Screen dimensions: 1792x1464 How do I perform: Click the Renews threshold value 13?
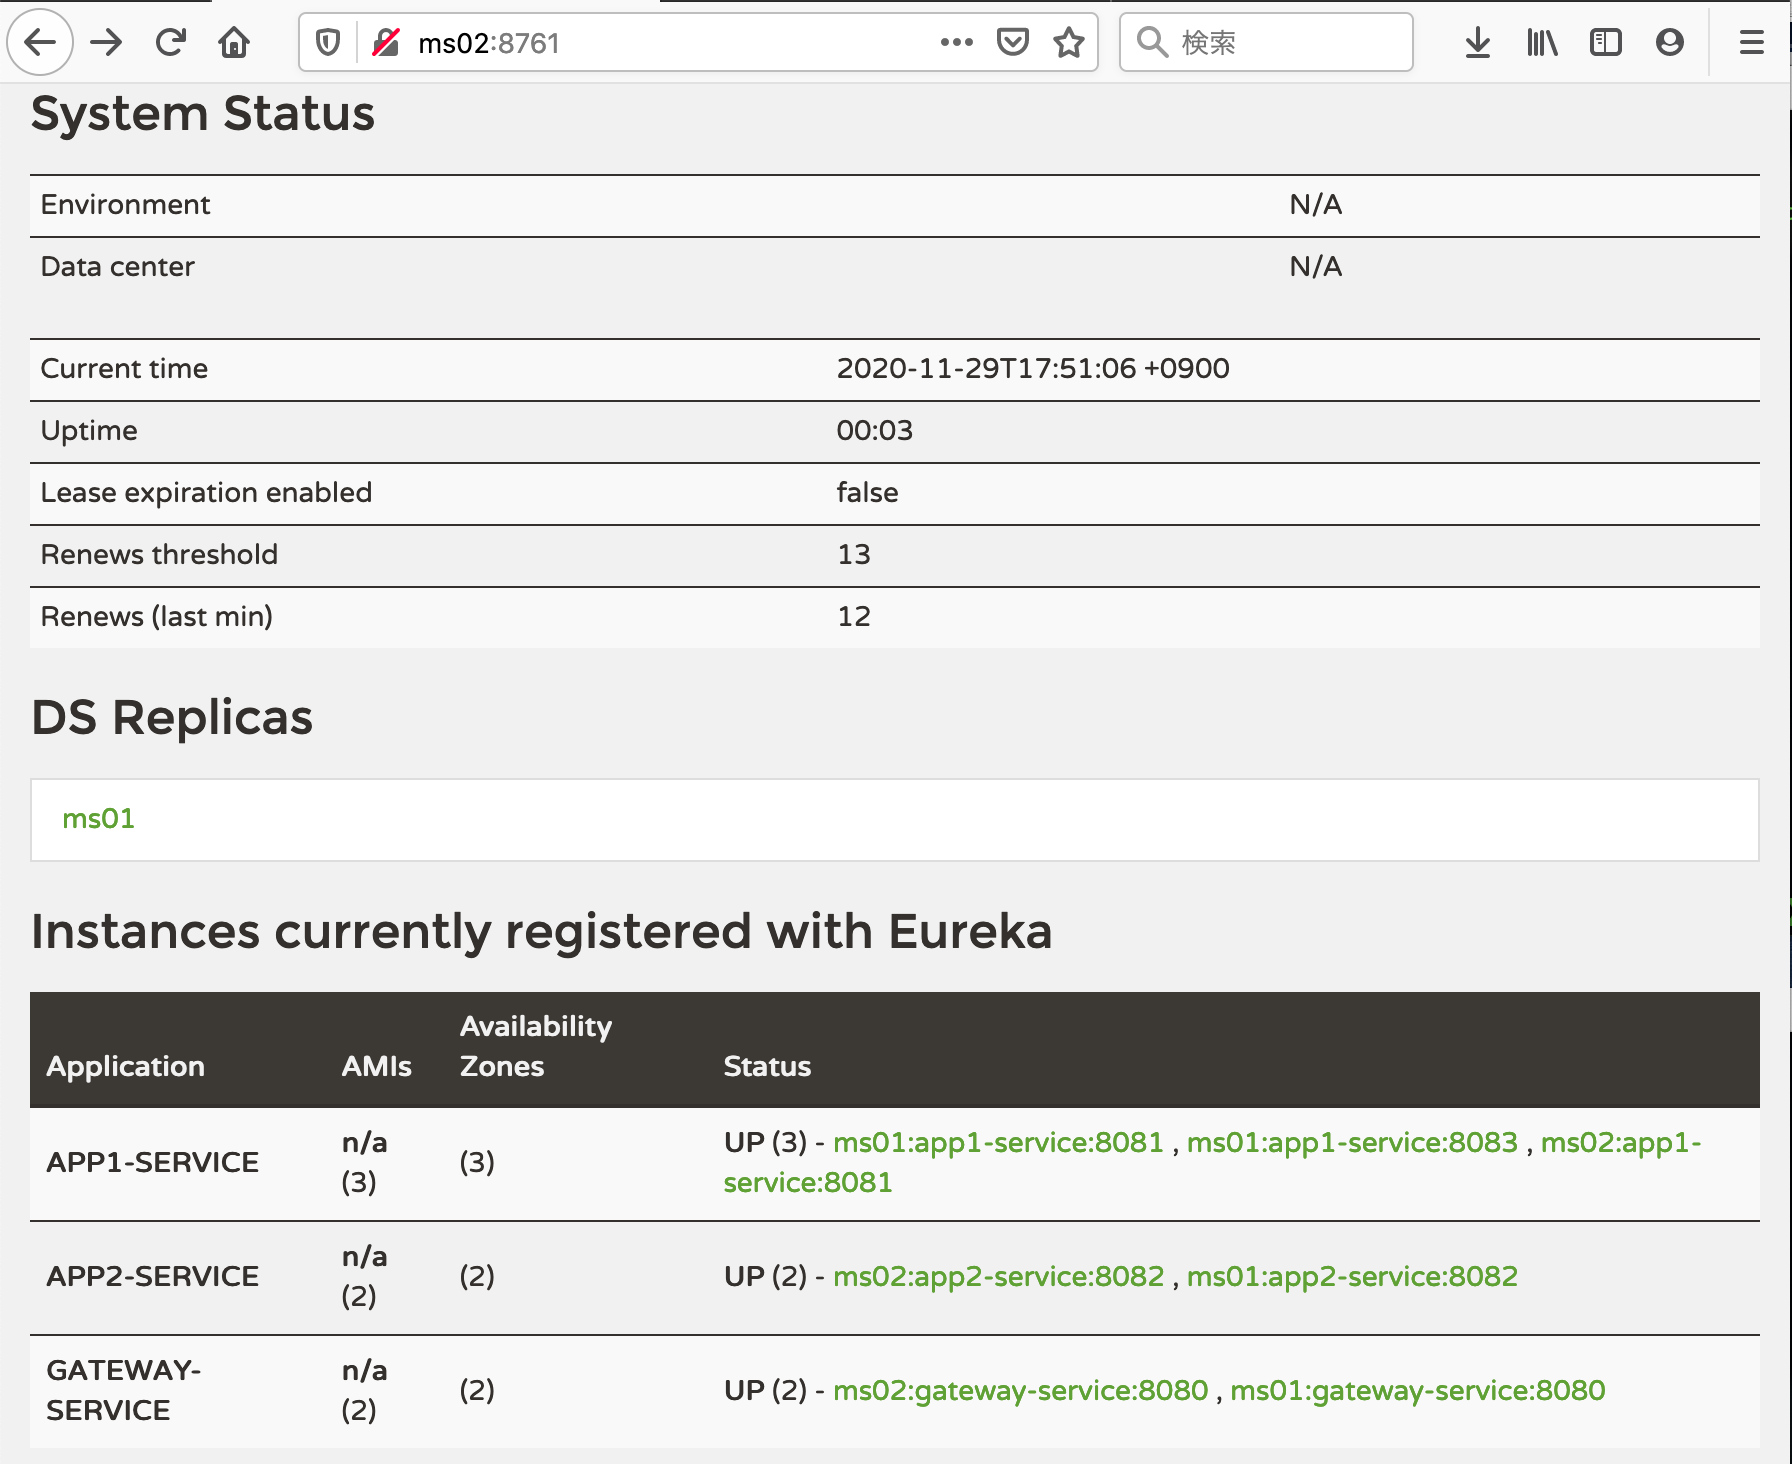tap(854, 554)
